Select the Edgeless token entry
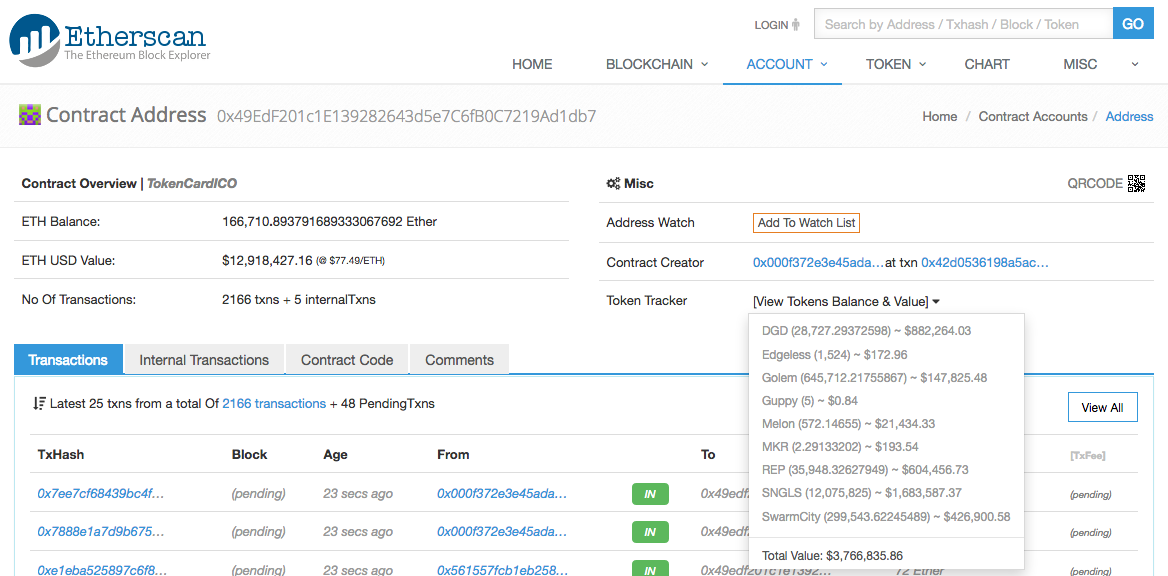 click(x=834, y=355)
